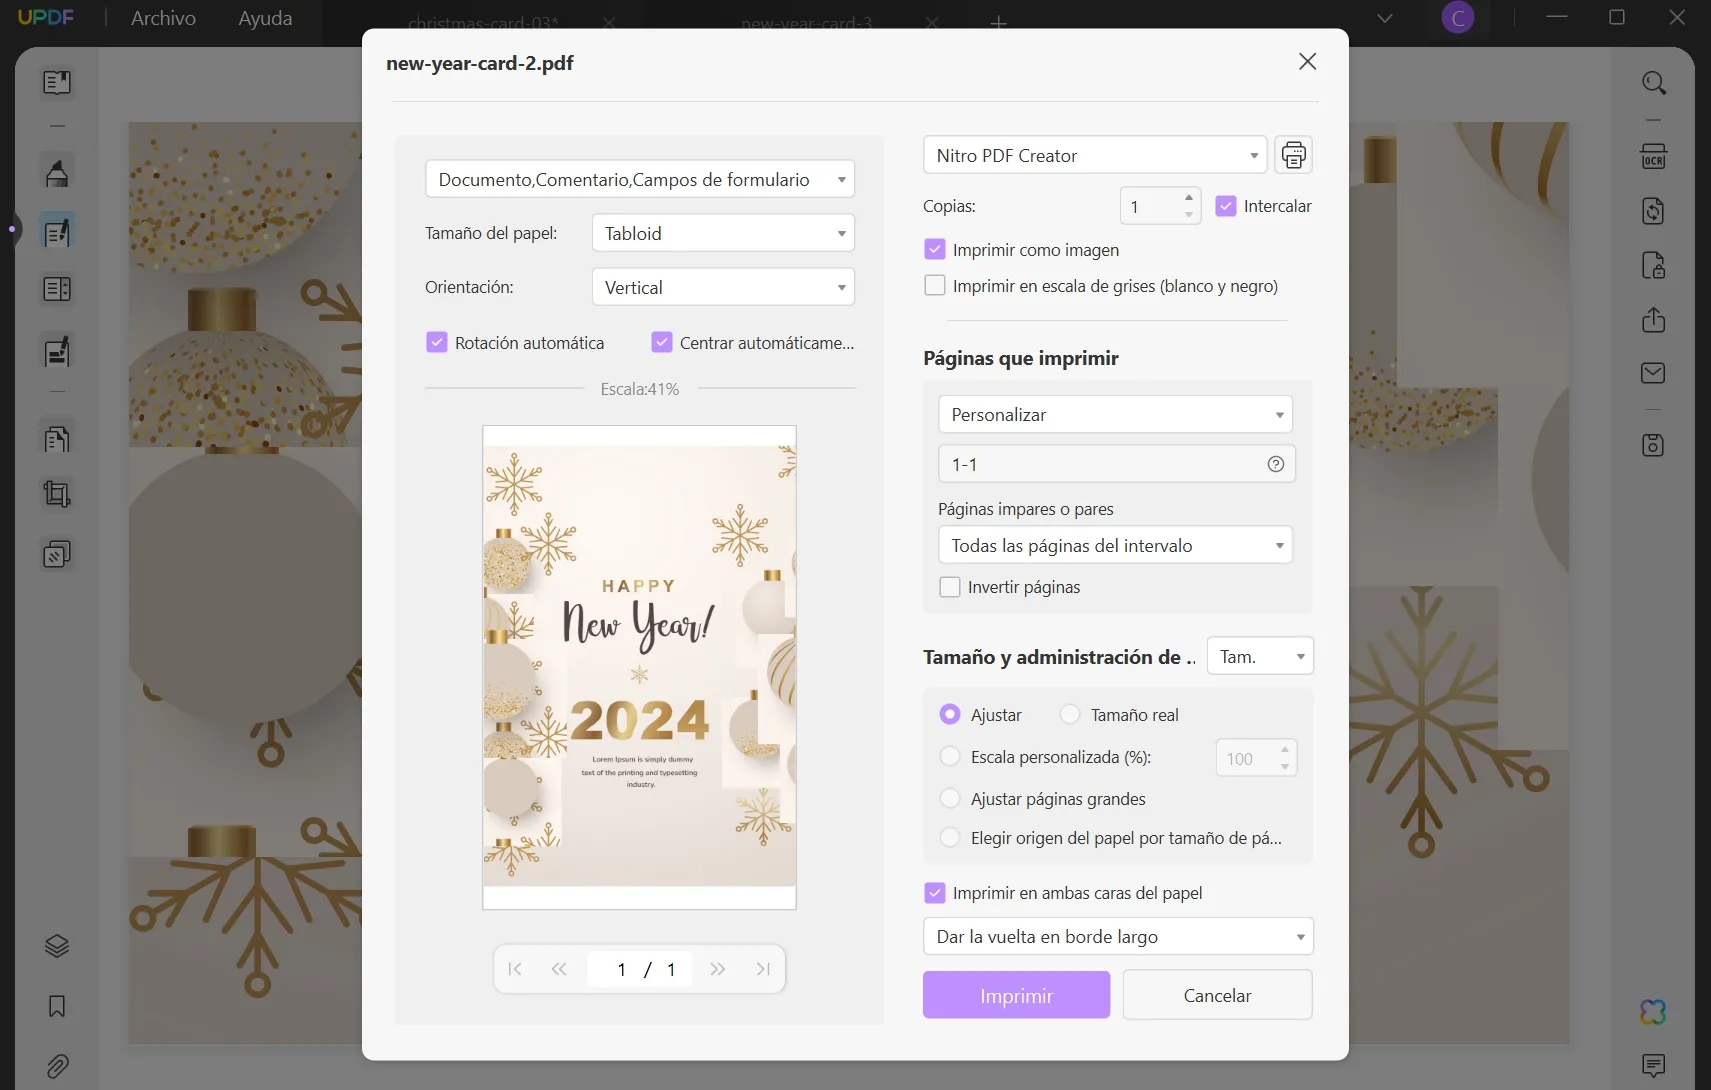Check the Invertir páginas box

click(950, 587)
